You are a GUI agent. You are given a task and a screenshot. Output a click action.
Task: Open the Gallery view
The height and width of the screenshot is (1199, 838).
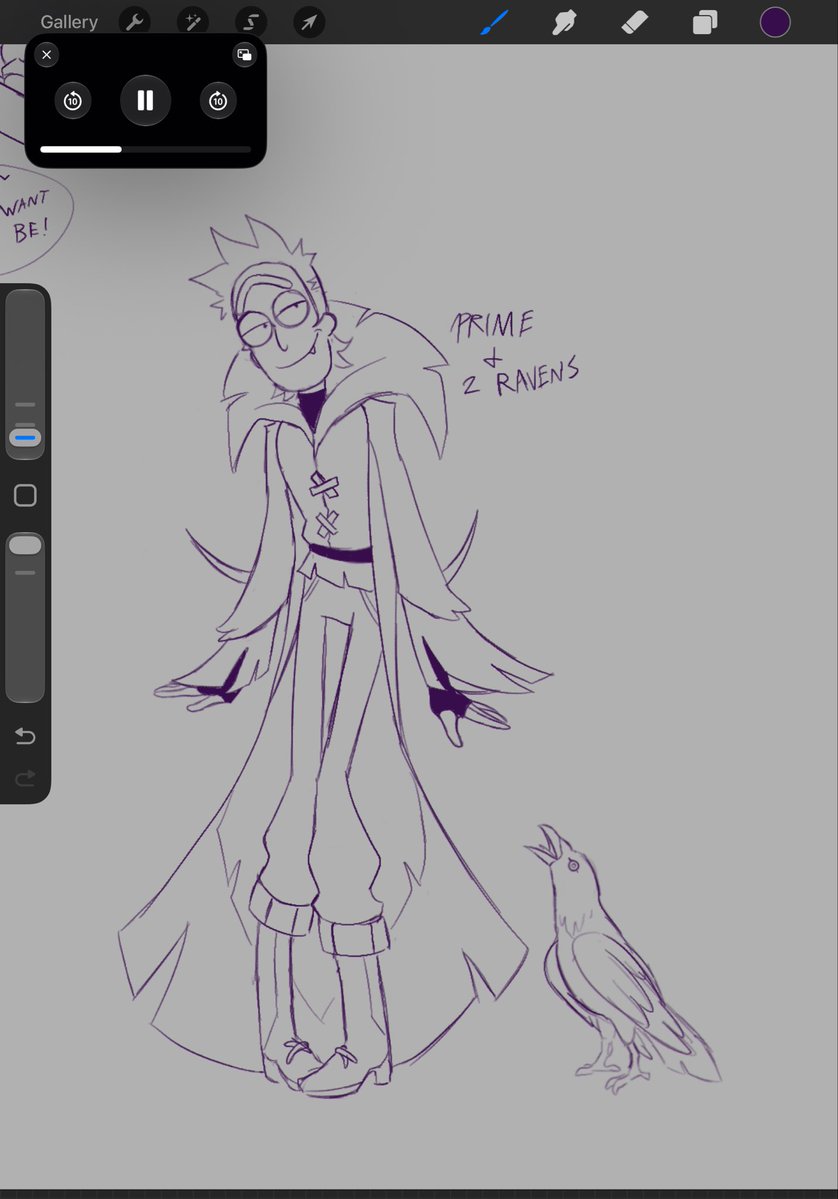[69, 22]
